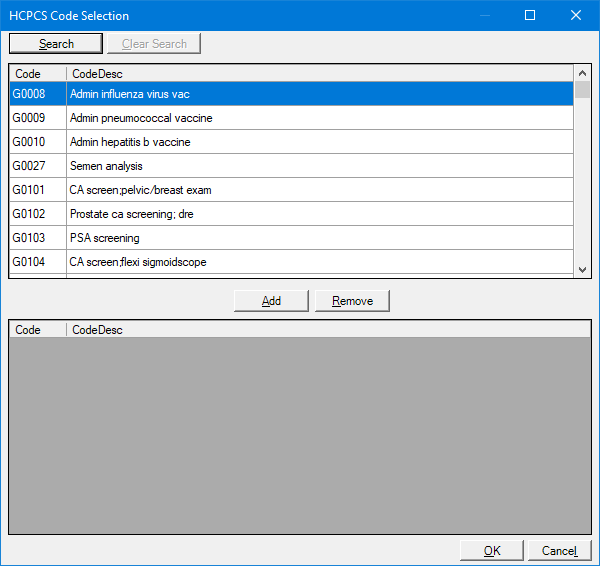Sort top list by Code column header
This screenshot has width=600, height=566.
coord(38,73)
